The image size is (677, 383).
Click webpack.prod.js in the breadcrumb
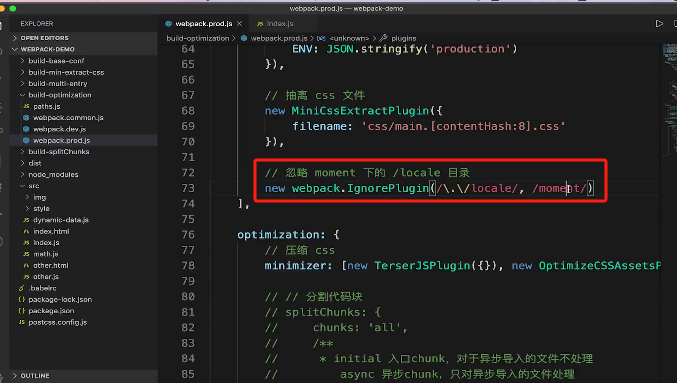tap(279, 38)
